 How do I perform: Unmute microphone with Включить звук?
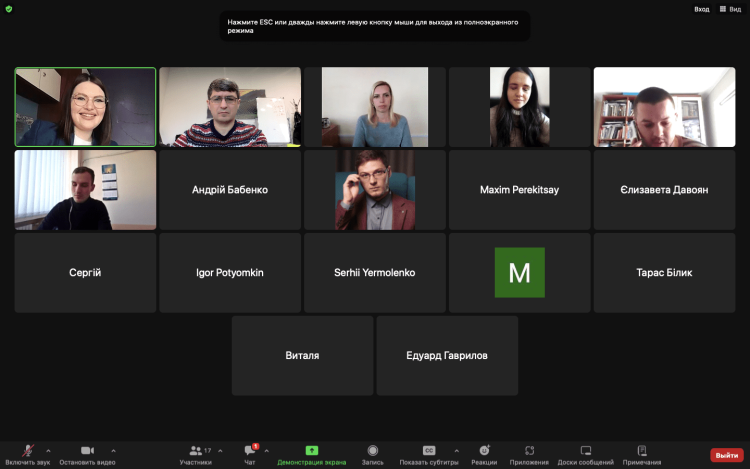point(28,455)
